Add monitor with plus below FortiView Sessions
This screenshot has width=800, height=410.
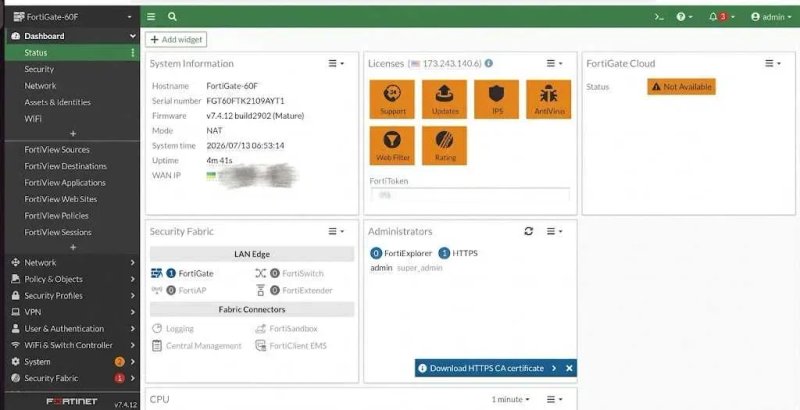point(72,247)
